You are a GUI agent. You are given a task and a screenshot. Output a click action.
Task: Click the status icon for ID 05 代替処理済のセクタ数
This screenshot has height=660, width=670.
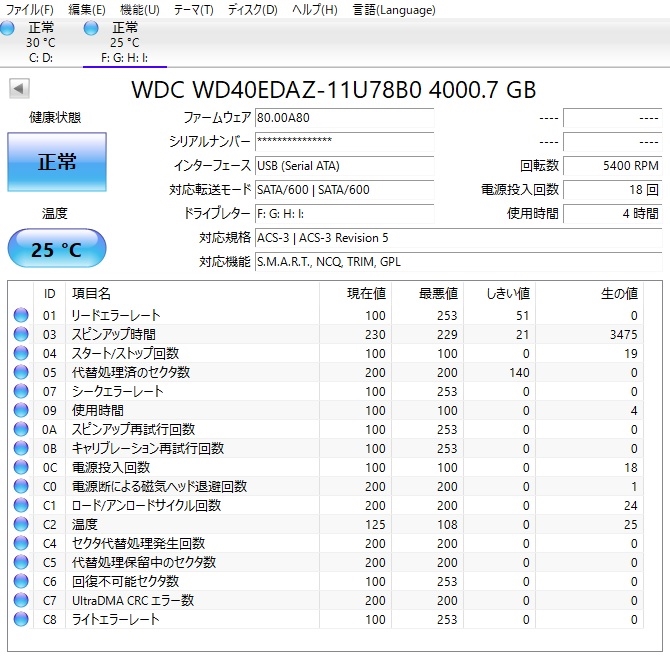click(21, 372)
